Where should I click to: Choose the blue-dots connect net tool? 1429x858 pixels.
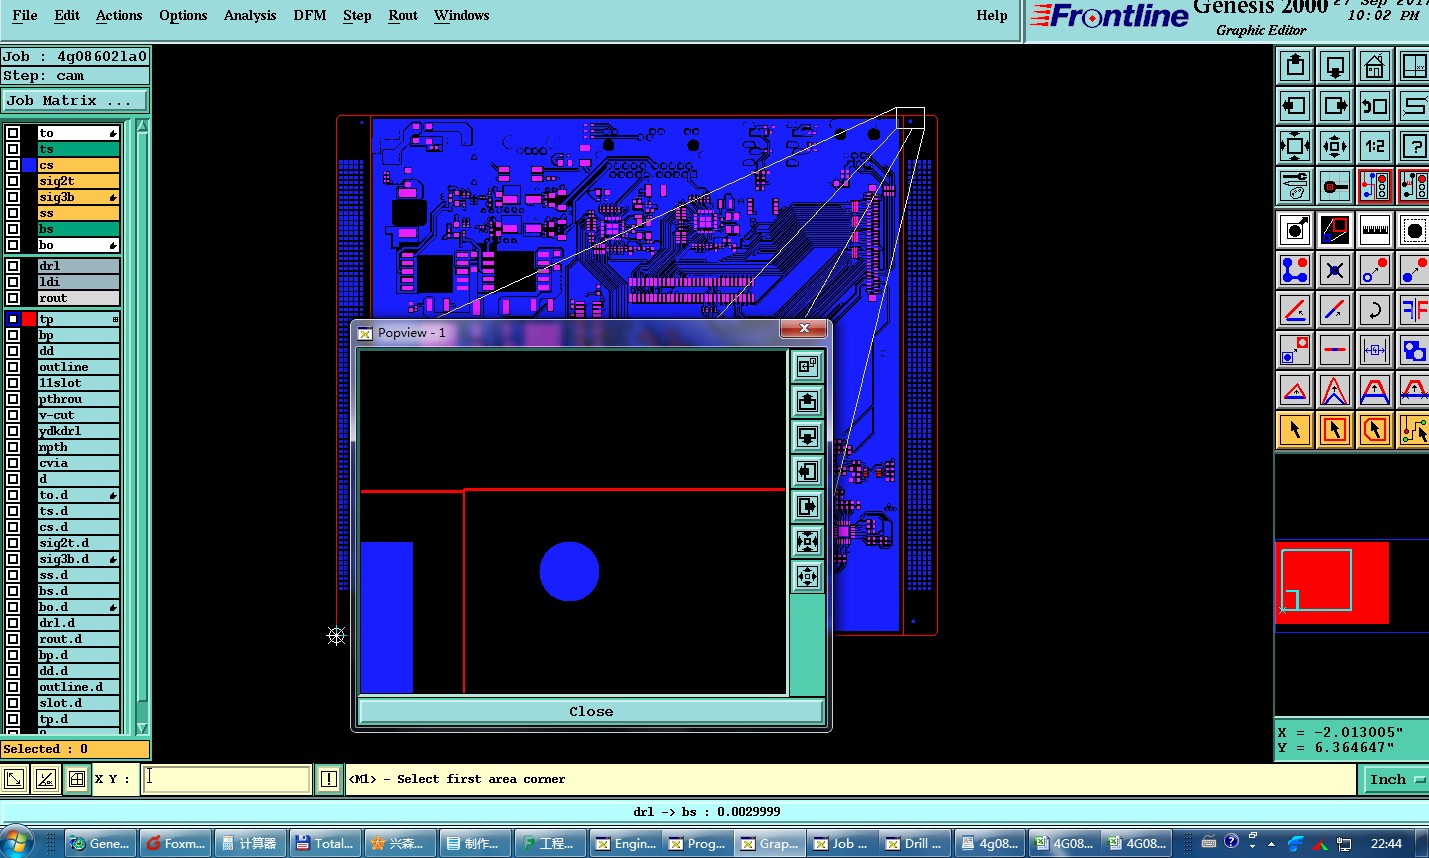click(x=1295, y=270)
